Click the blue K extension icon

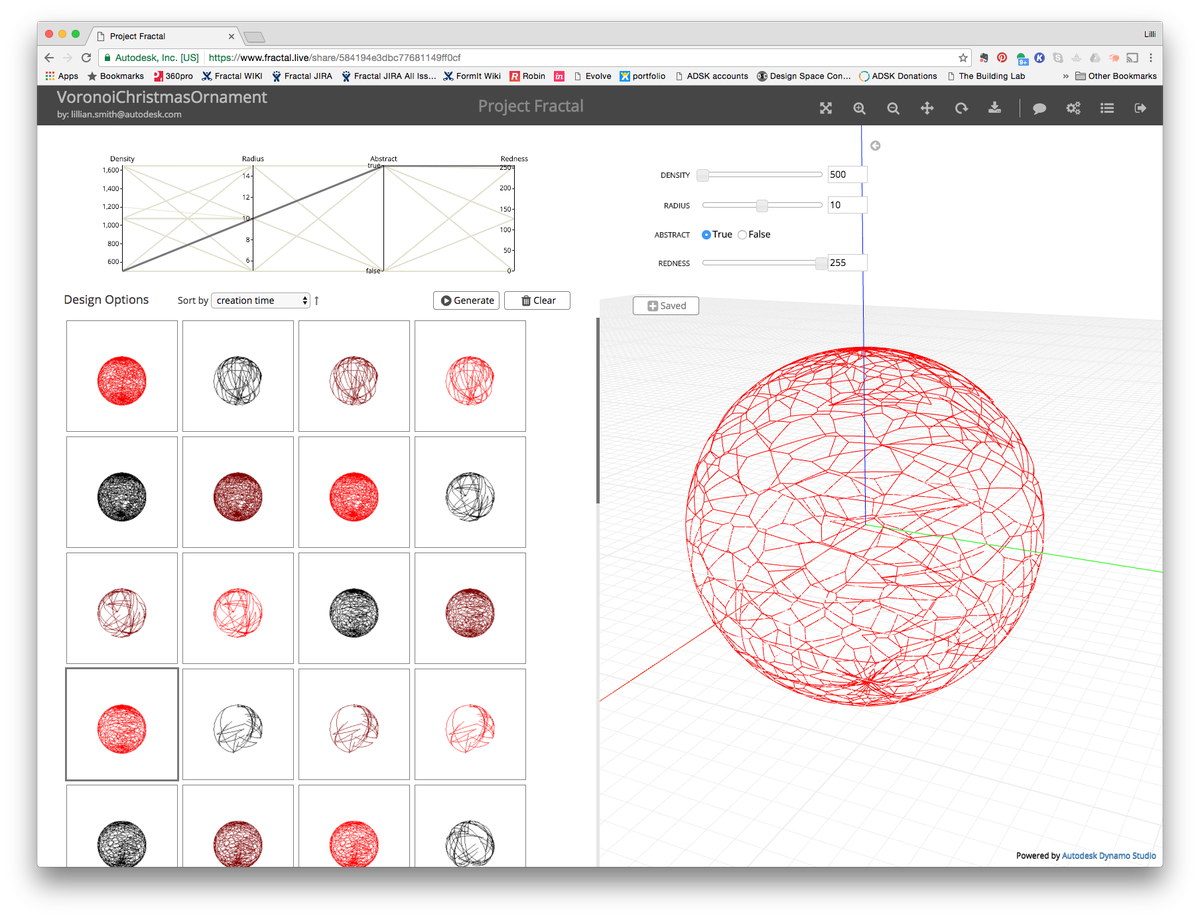click(x=1040, y=58)
